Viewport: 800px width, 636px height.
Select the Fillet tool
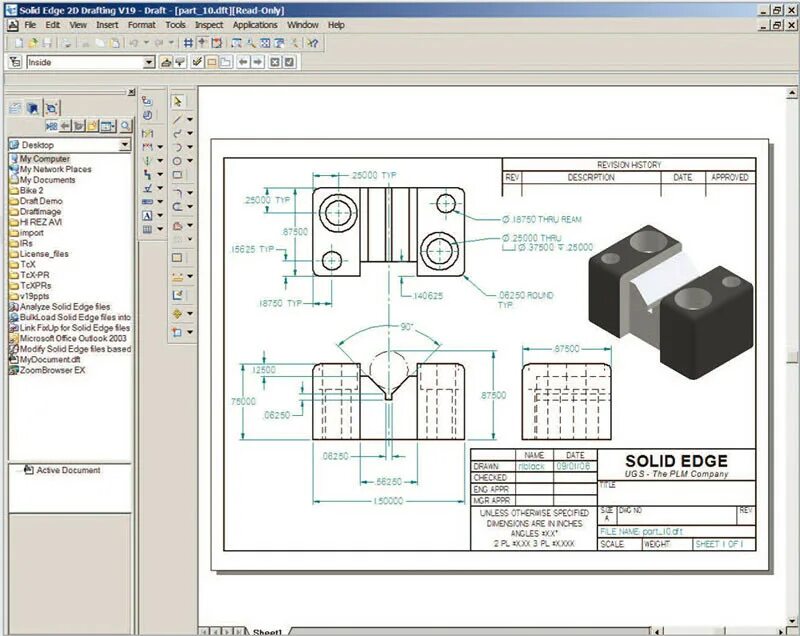[x=177, y=193]
